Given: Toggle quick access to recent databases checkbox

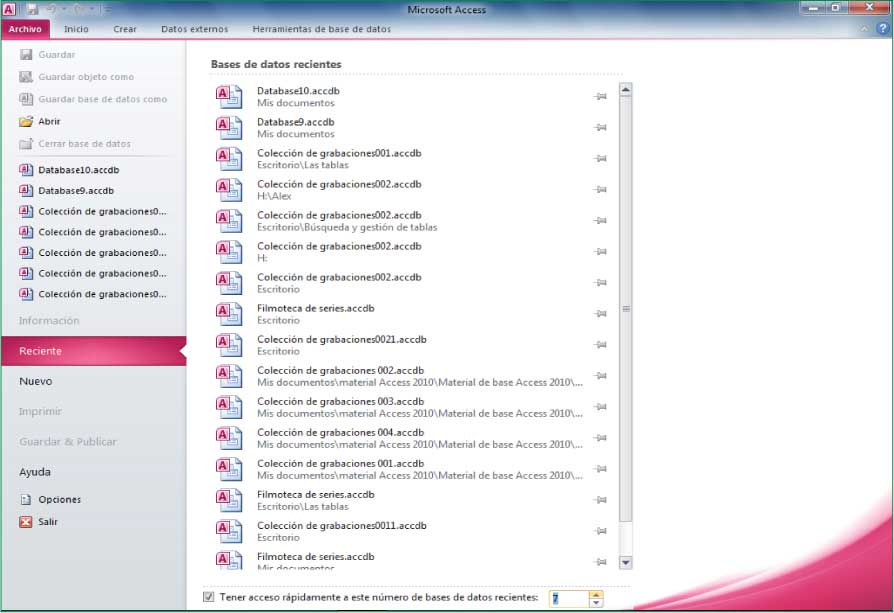Looking at the screenshot, I should (x=209, y=597).
